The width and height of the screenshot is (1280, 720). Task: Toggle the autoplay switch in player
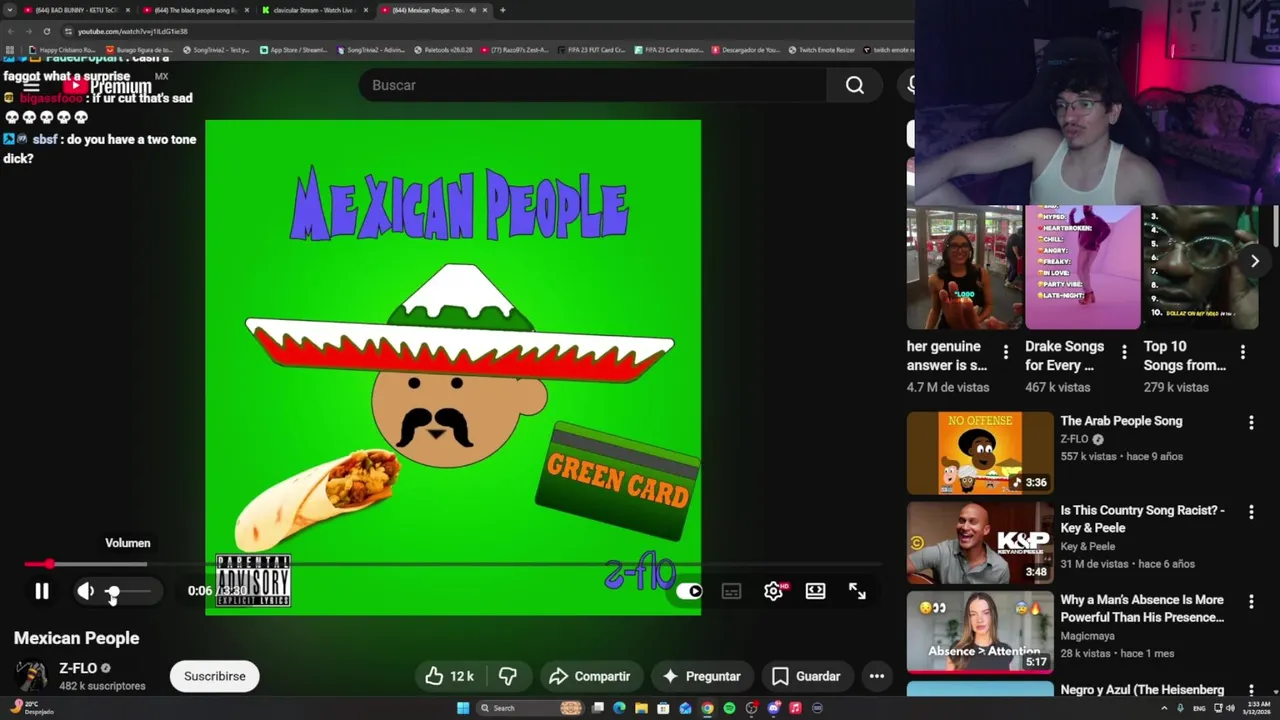689,591
